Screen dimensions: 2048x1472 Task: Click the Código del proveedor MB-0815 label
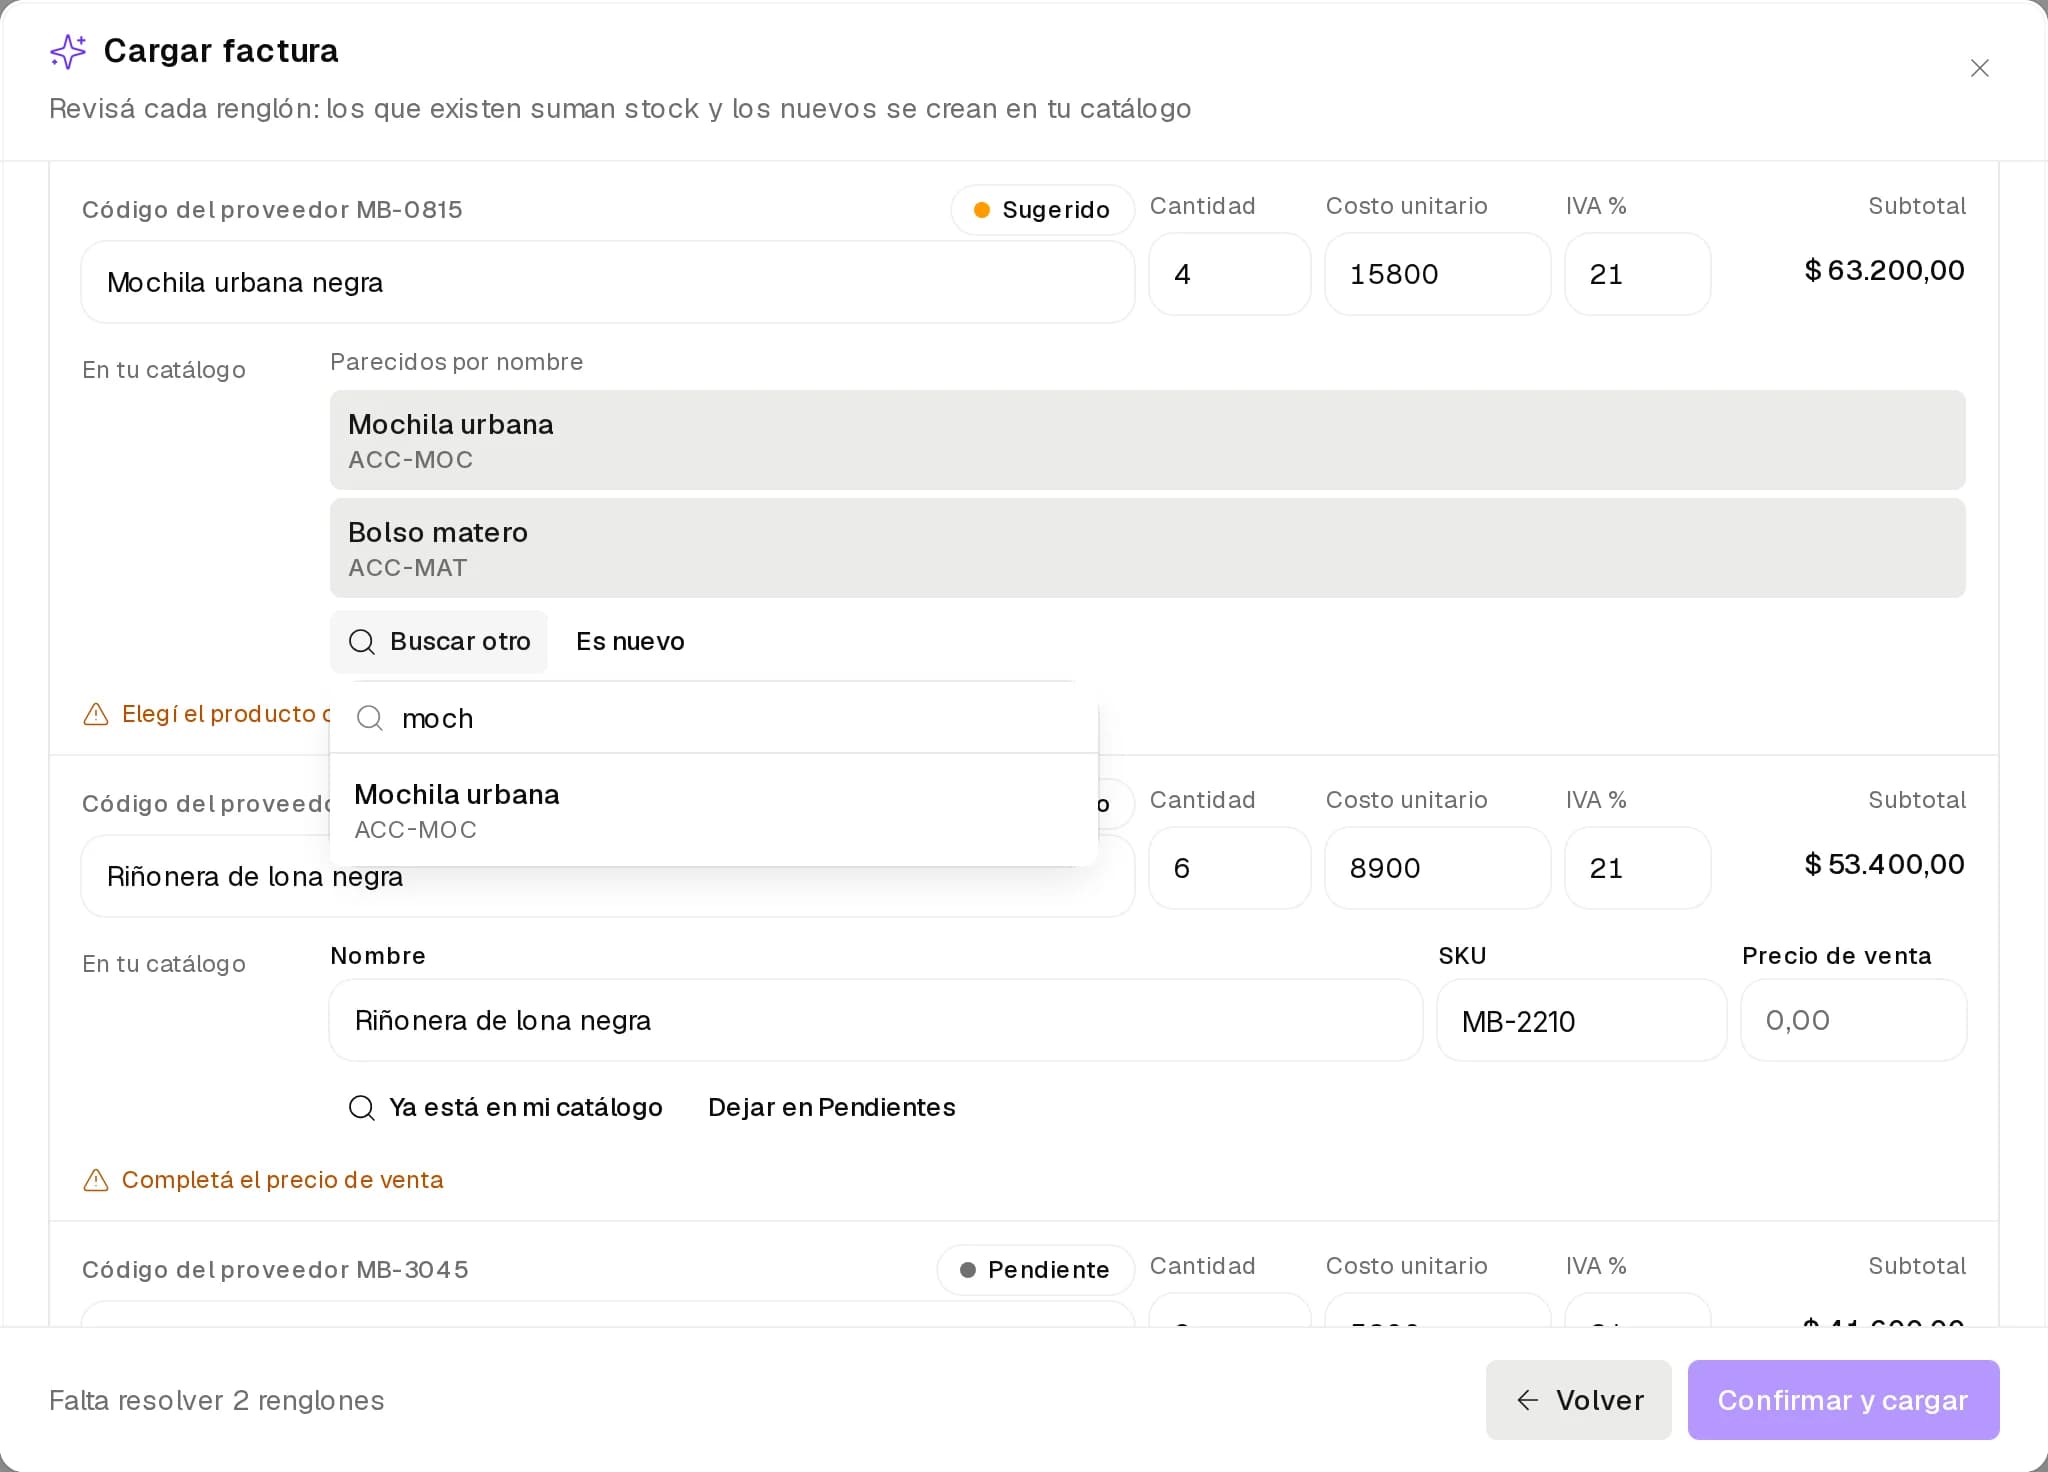(272, 210)
